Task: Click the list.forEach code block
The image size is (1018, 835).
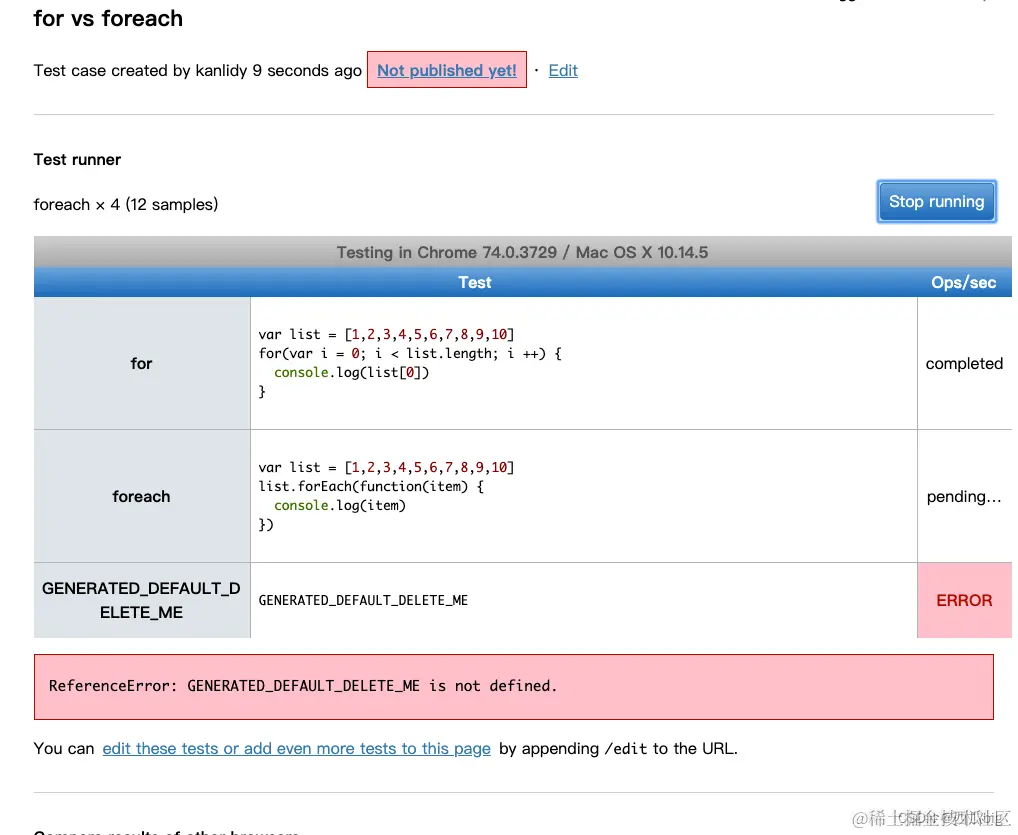Action: [x=386, y=495]
